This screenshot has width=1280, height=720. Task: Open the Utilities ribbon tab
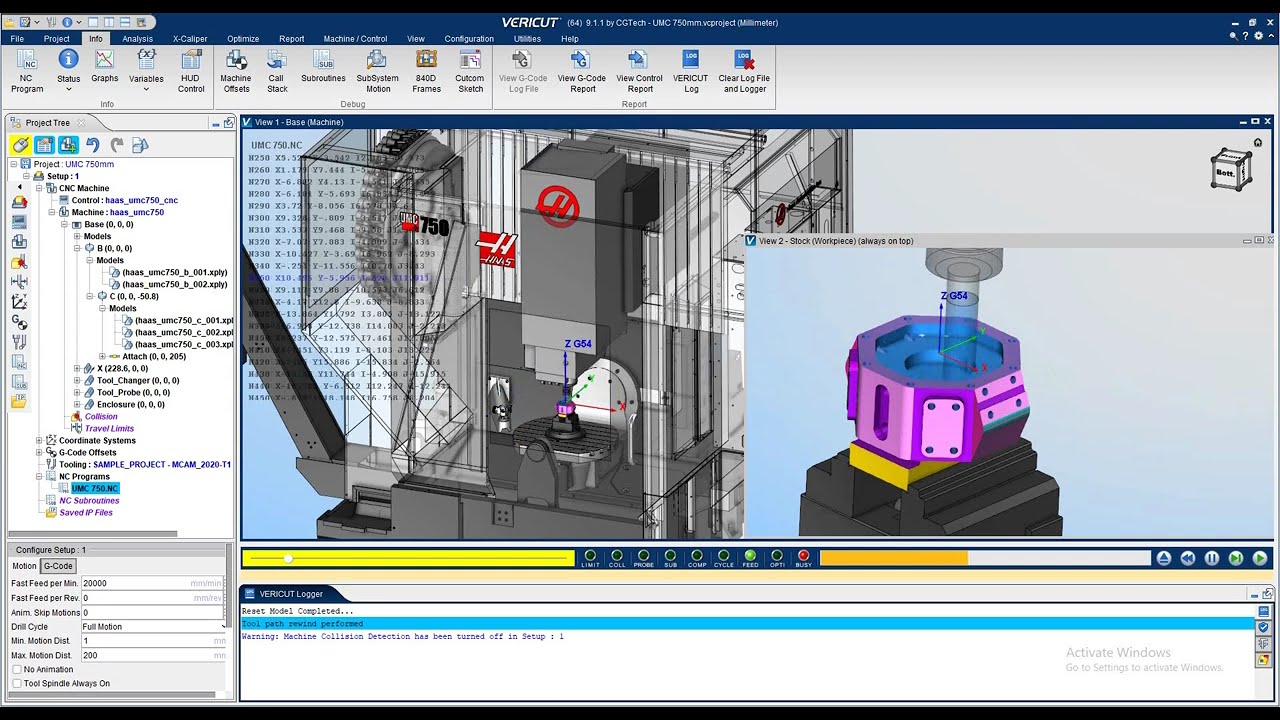point(527,39)
